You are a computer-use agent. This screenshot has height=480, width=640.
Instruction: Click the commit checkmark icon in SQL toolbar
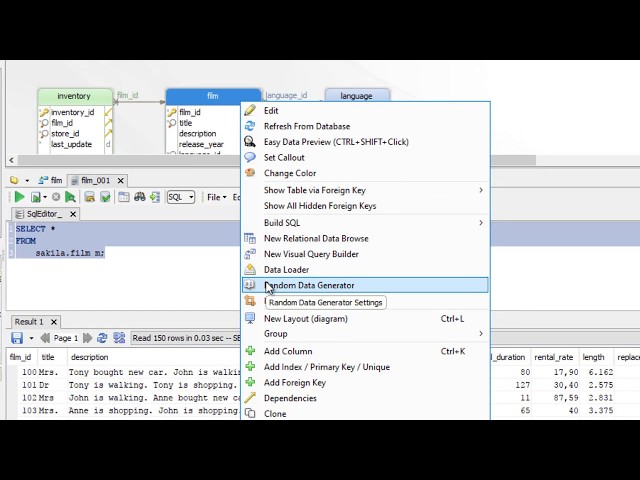105,197
